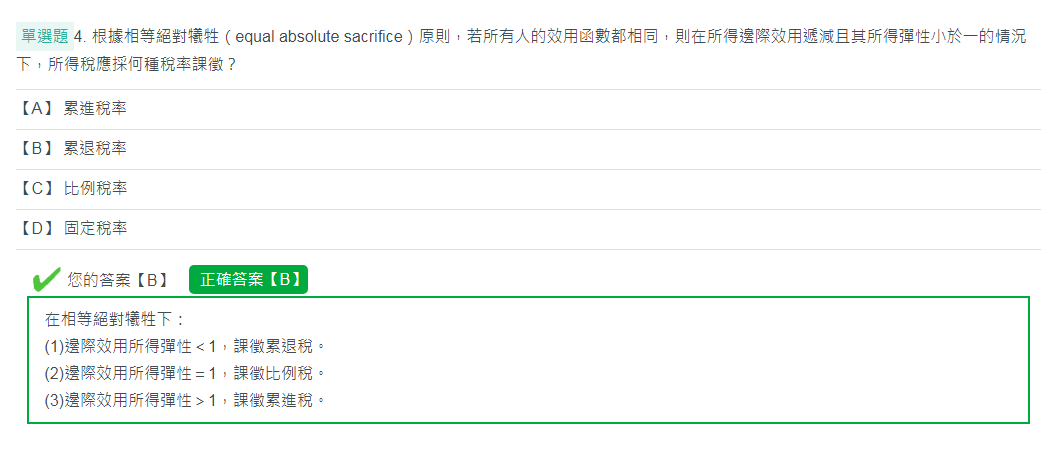Viewport: 1048px width, 460px height.
Task: Click the 【D】 bracket label
Action: [36, 229]
